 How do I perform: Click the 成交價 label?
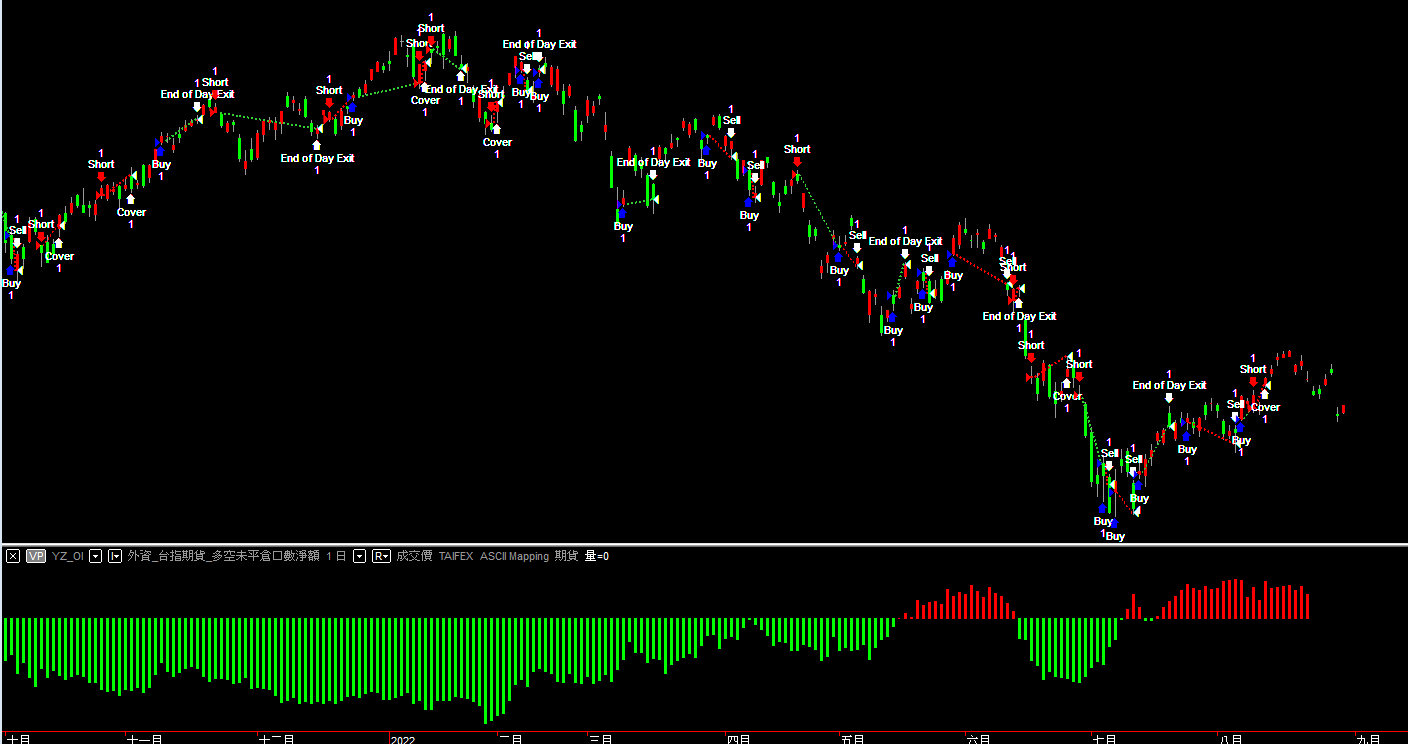(414, 556)
